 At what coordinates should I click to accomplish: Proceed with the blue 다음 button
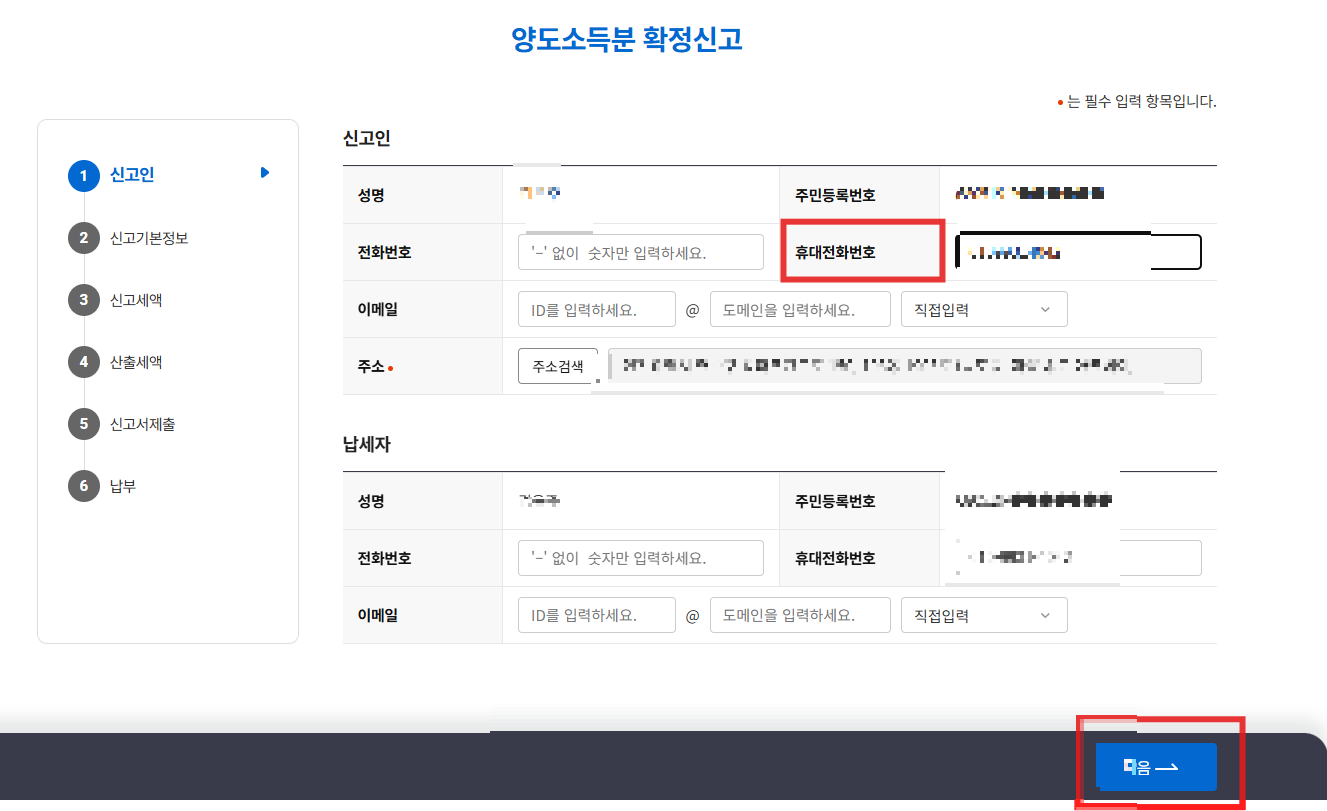point(1156,767)
